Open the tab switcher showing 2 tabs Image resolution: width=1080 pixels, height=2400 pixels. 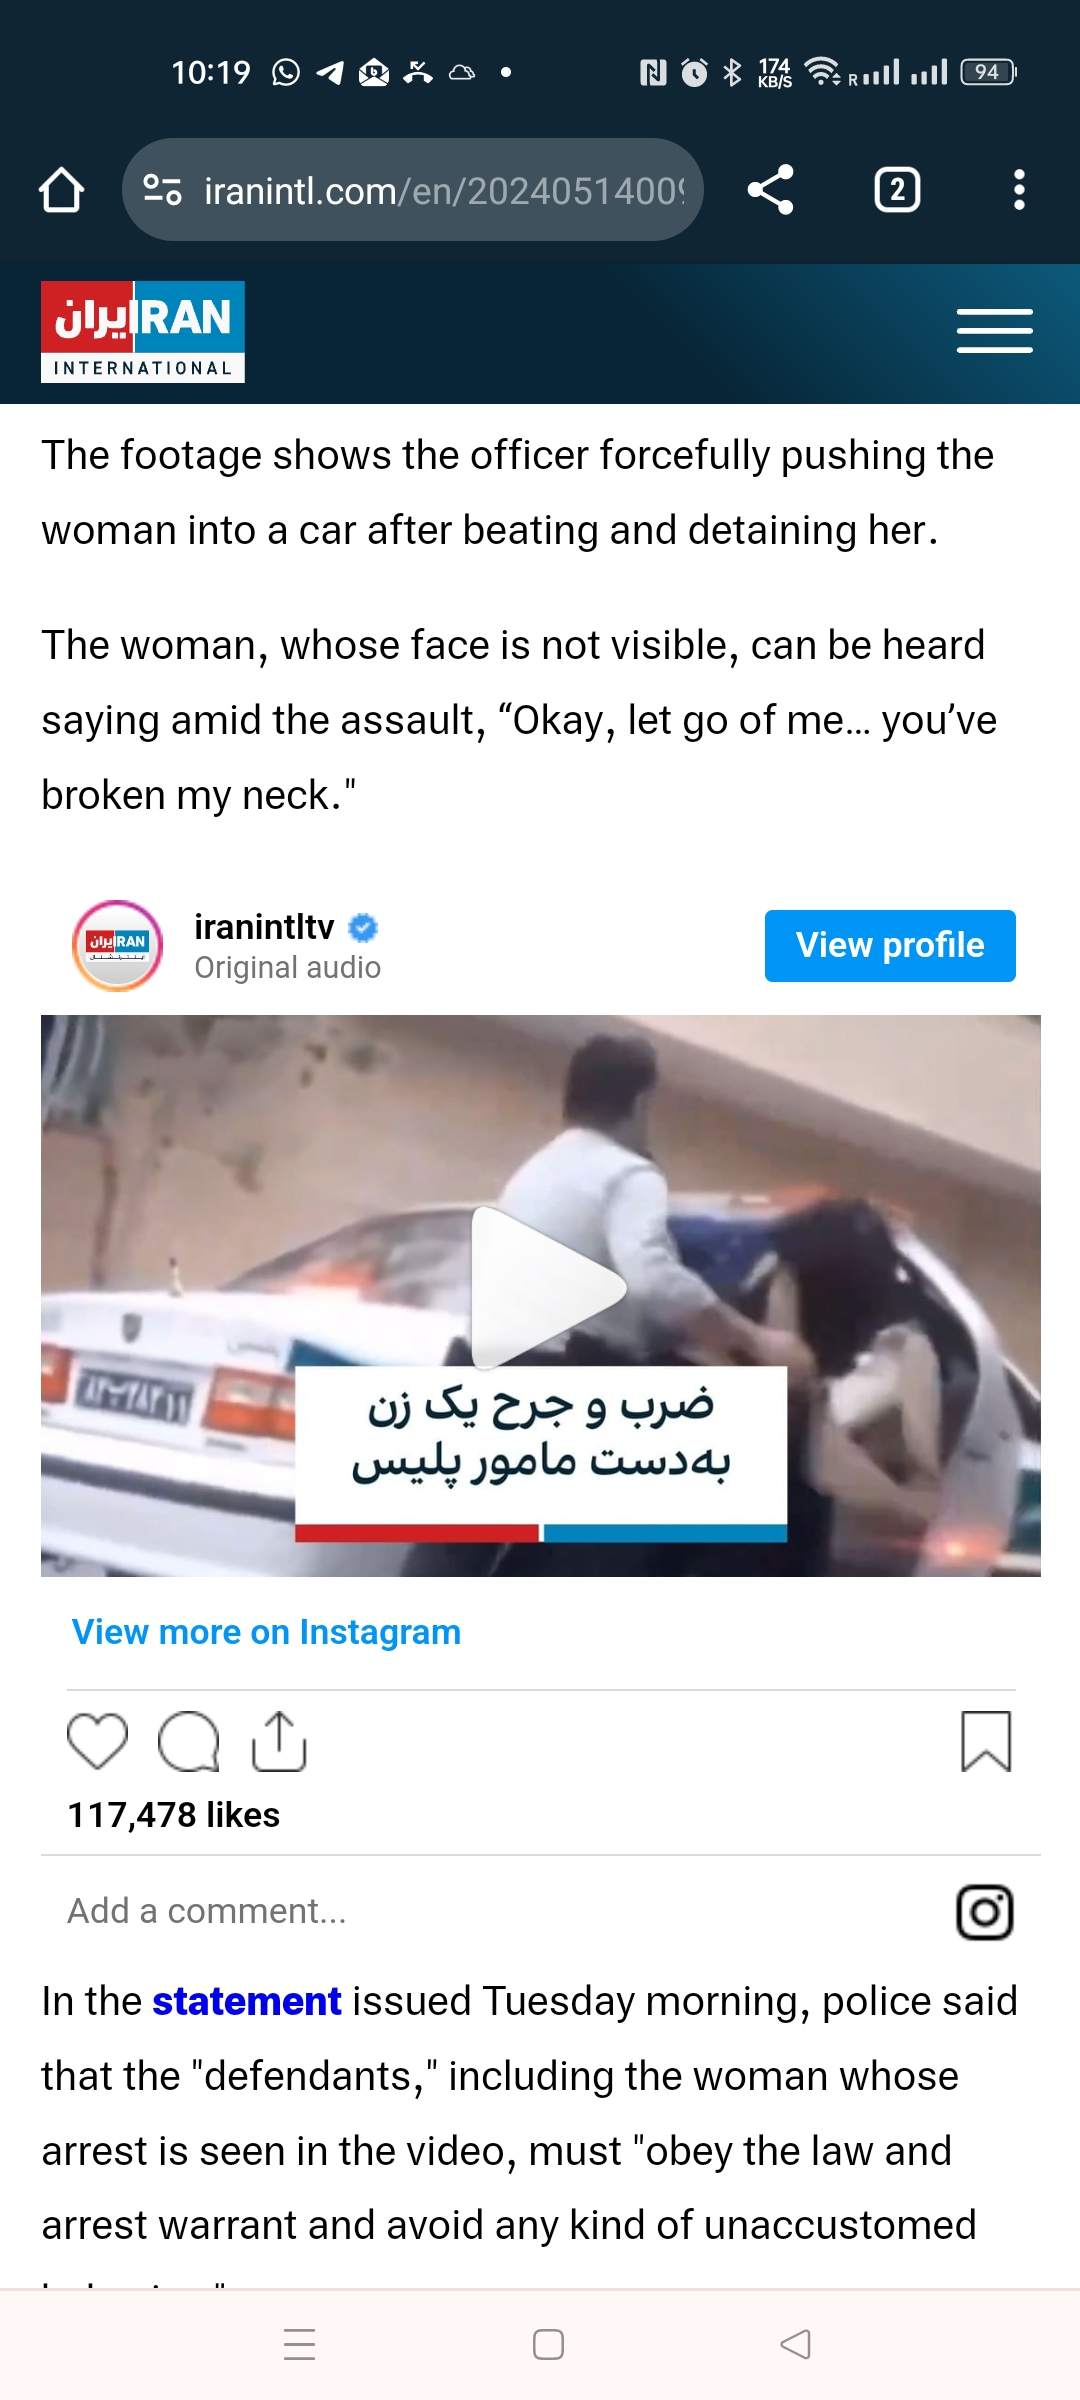tap(897, 190)
